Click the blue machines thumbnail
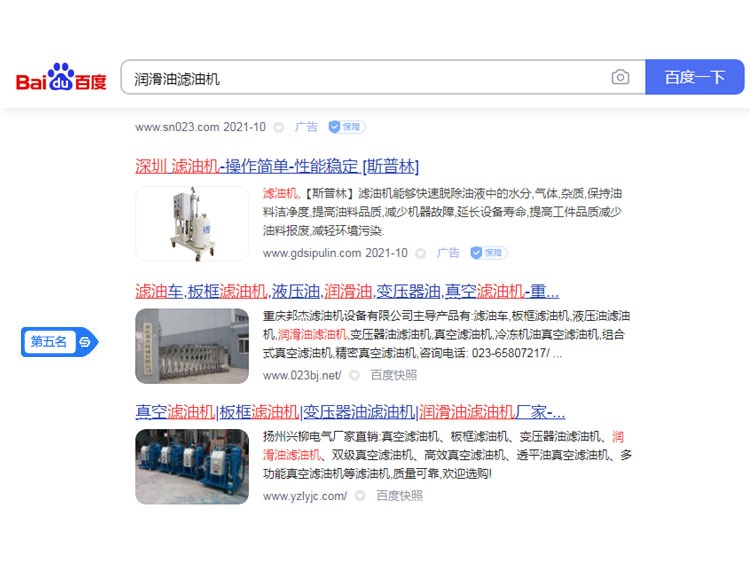The image size is (750, 565). (x=192, y=466)
